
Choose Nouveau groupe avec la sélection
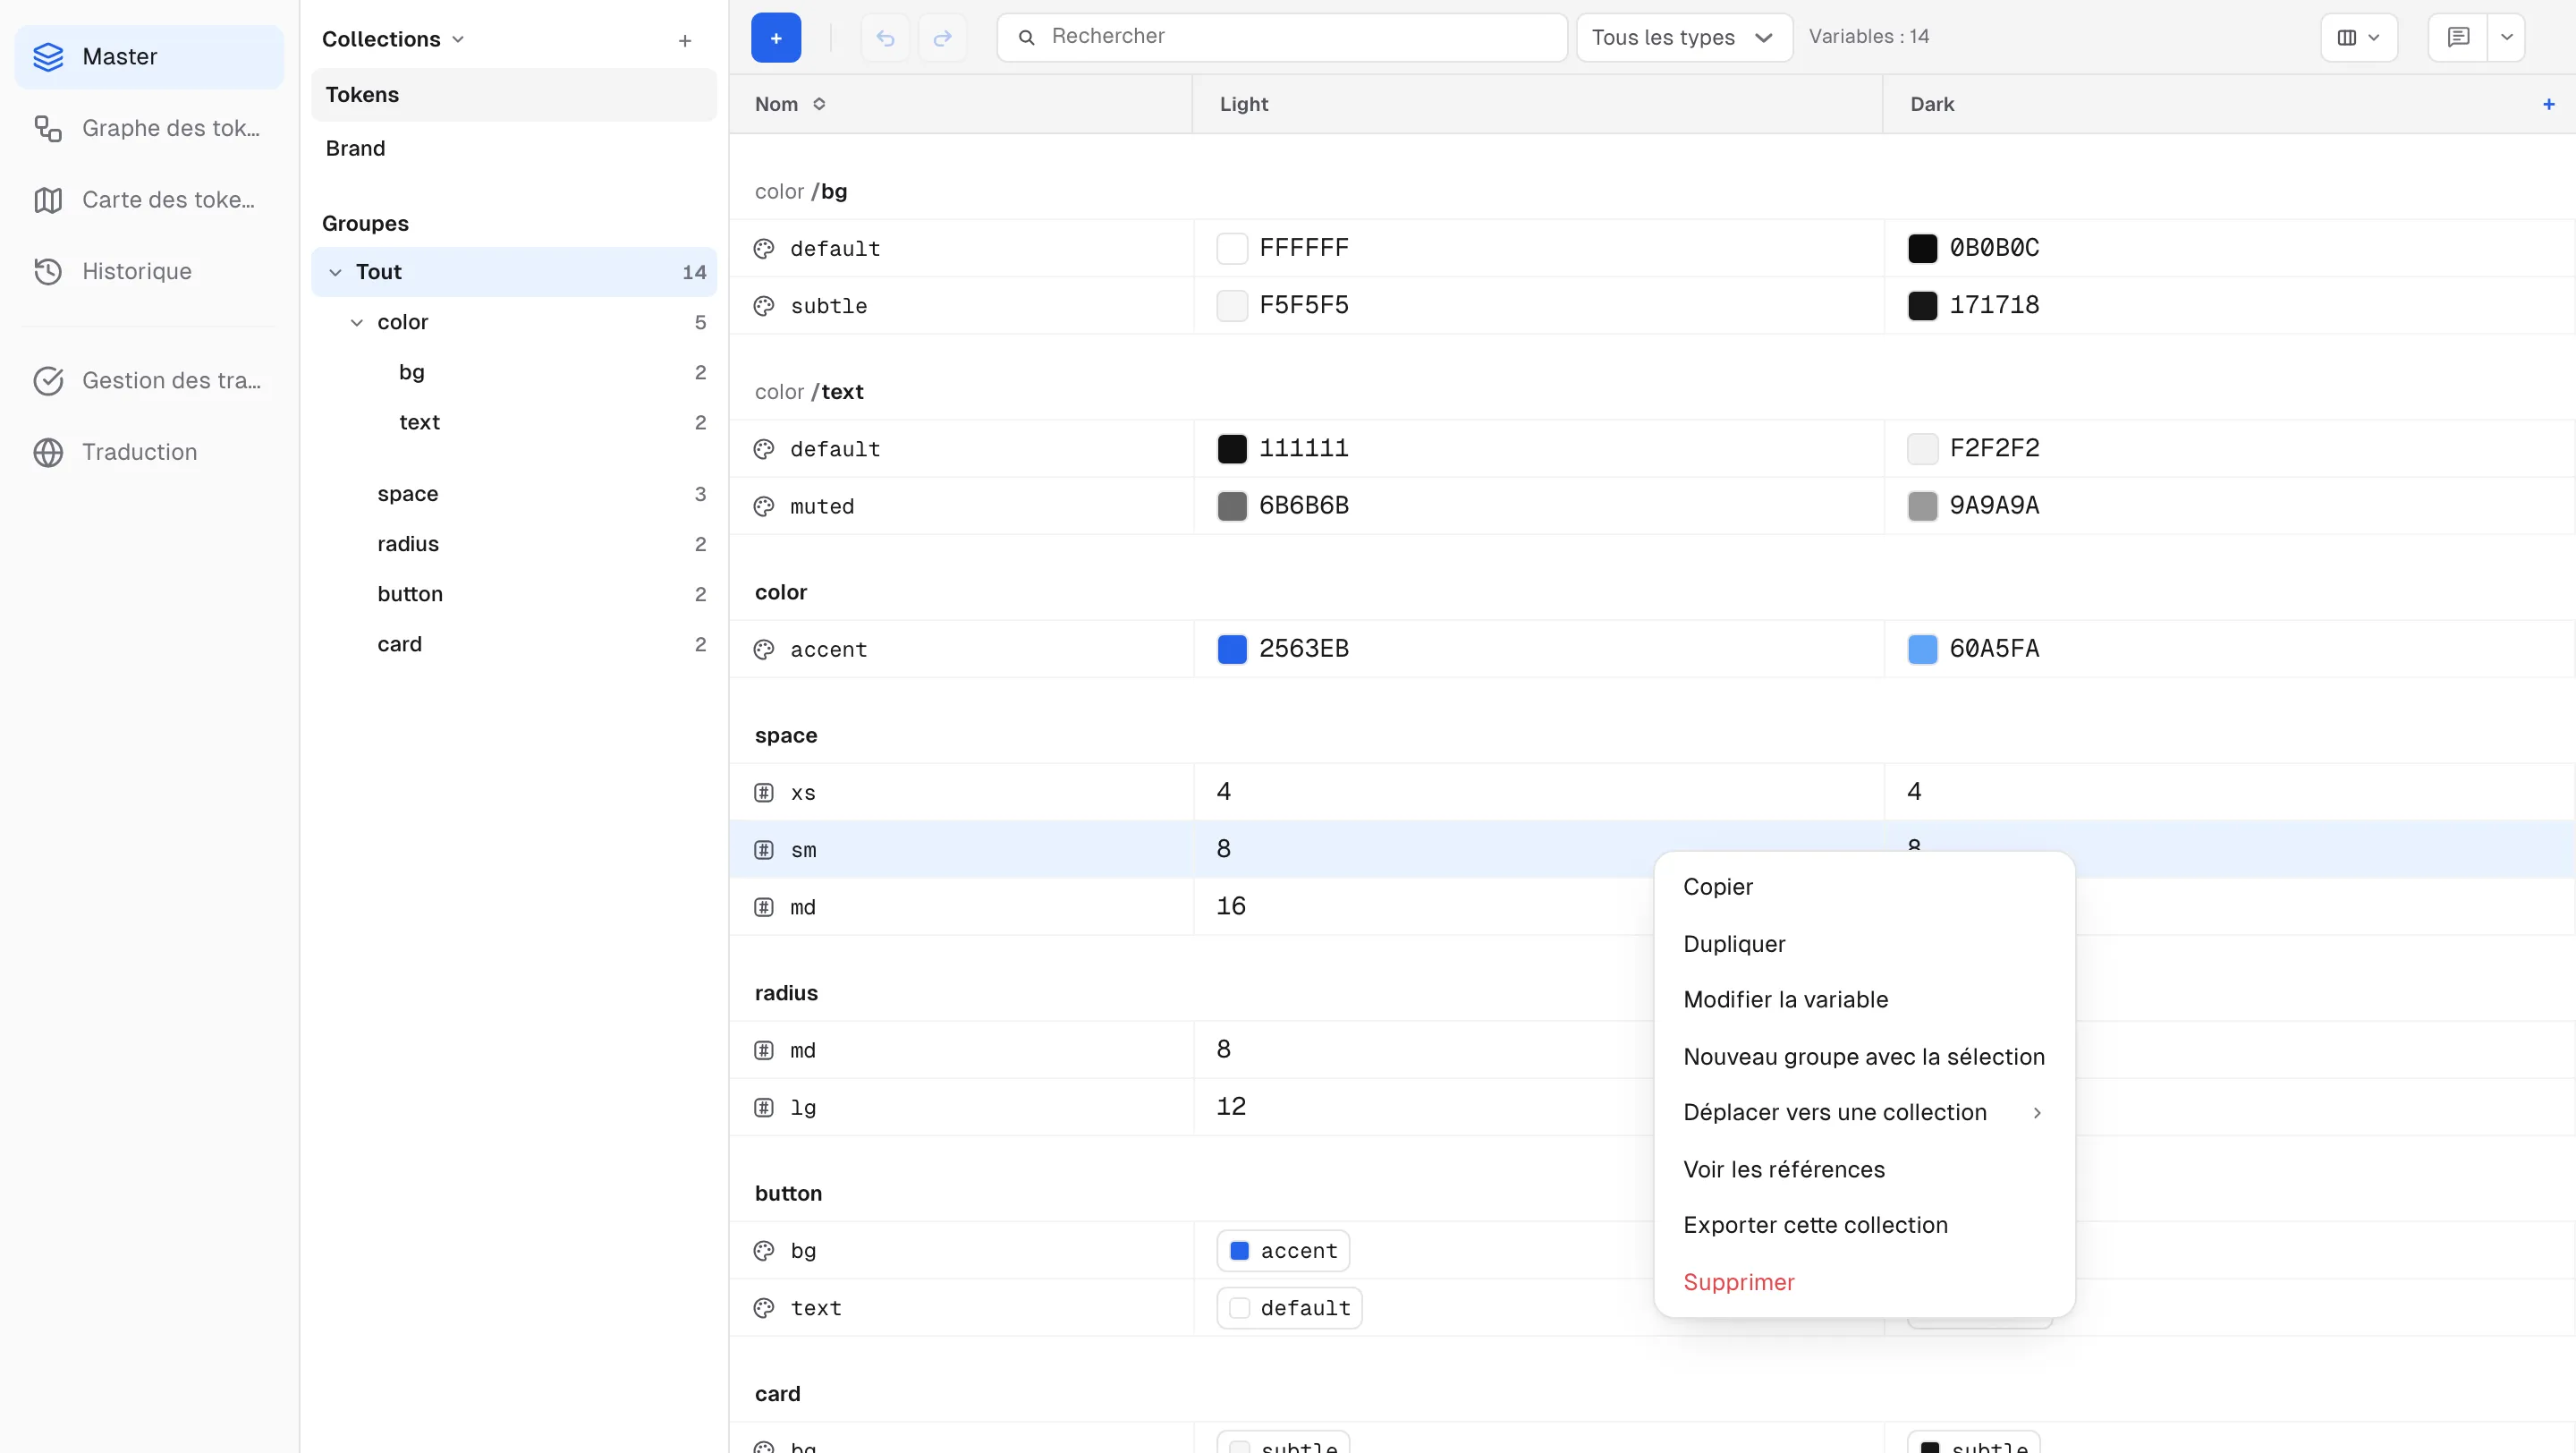(x=1864, y=1057)
